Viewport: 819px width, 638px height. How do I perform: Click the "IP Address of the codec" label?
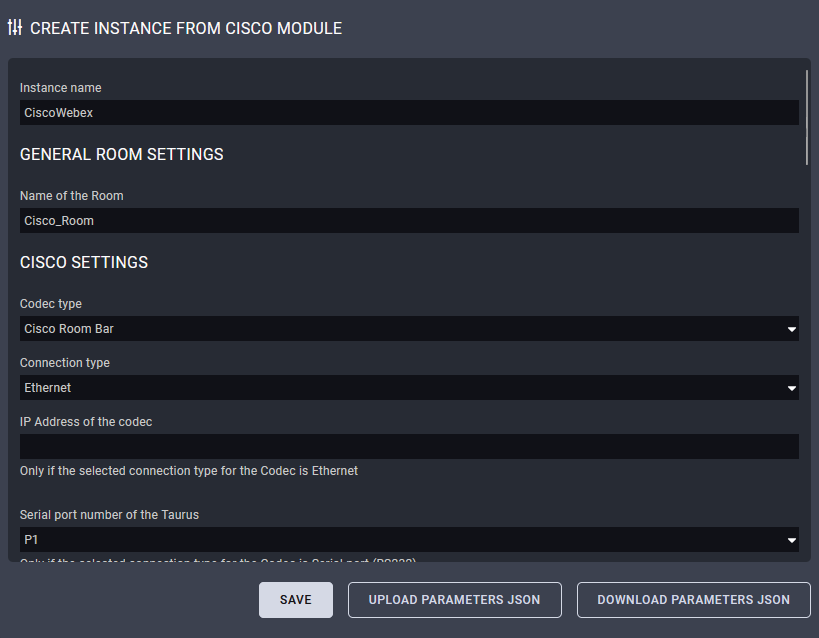[86, 422]
